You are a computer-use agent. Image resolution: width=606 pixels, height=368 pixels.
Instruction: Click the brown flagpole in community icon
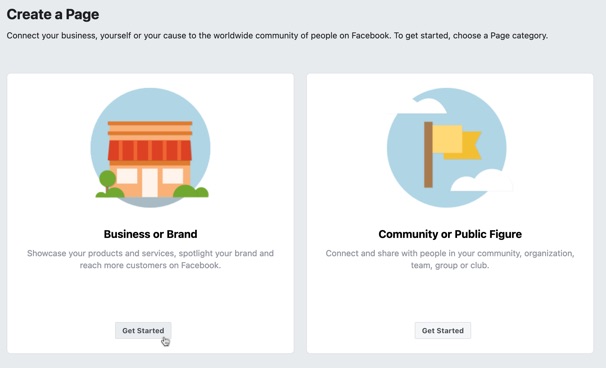pyautogui.click(x=428, y=155)
